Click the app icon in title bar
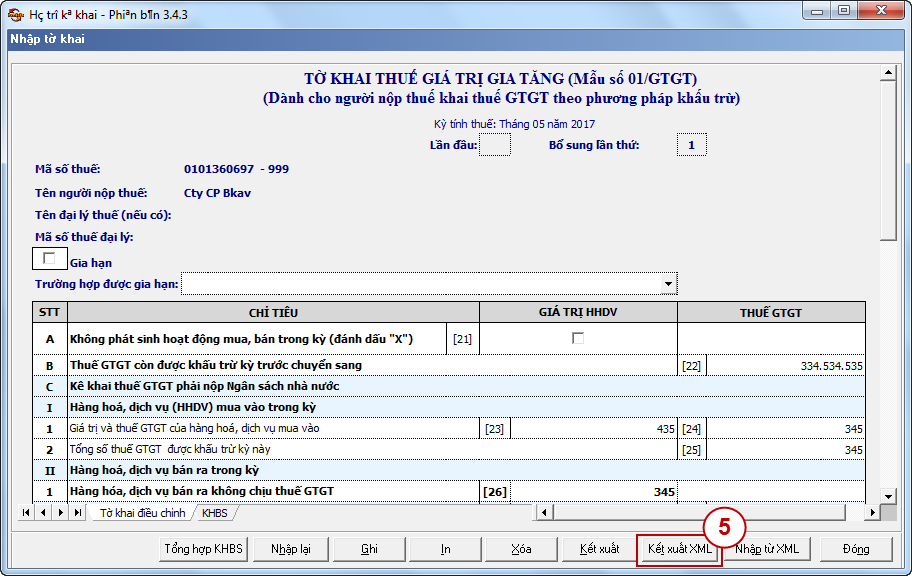 tap(14, 13)
